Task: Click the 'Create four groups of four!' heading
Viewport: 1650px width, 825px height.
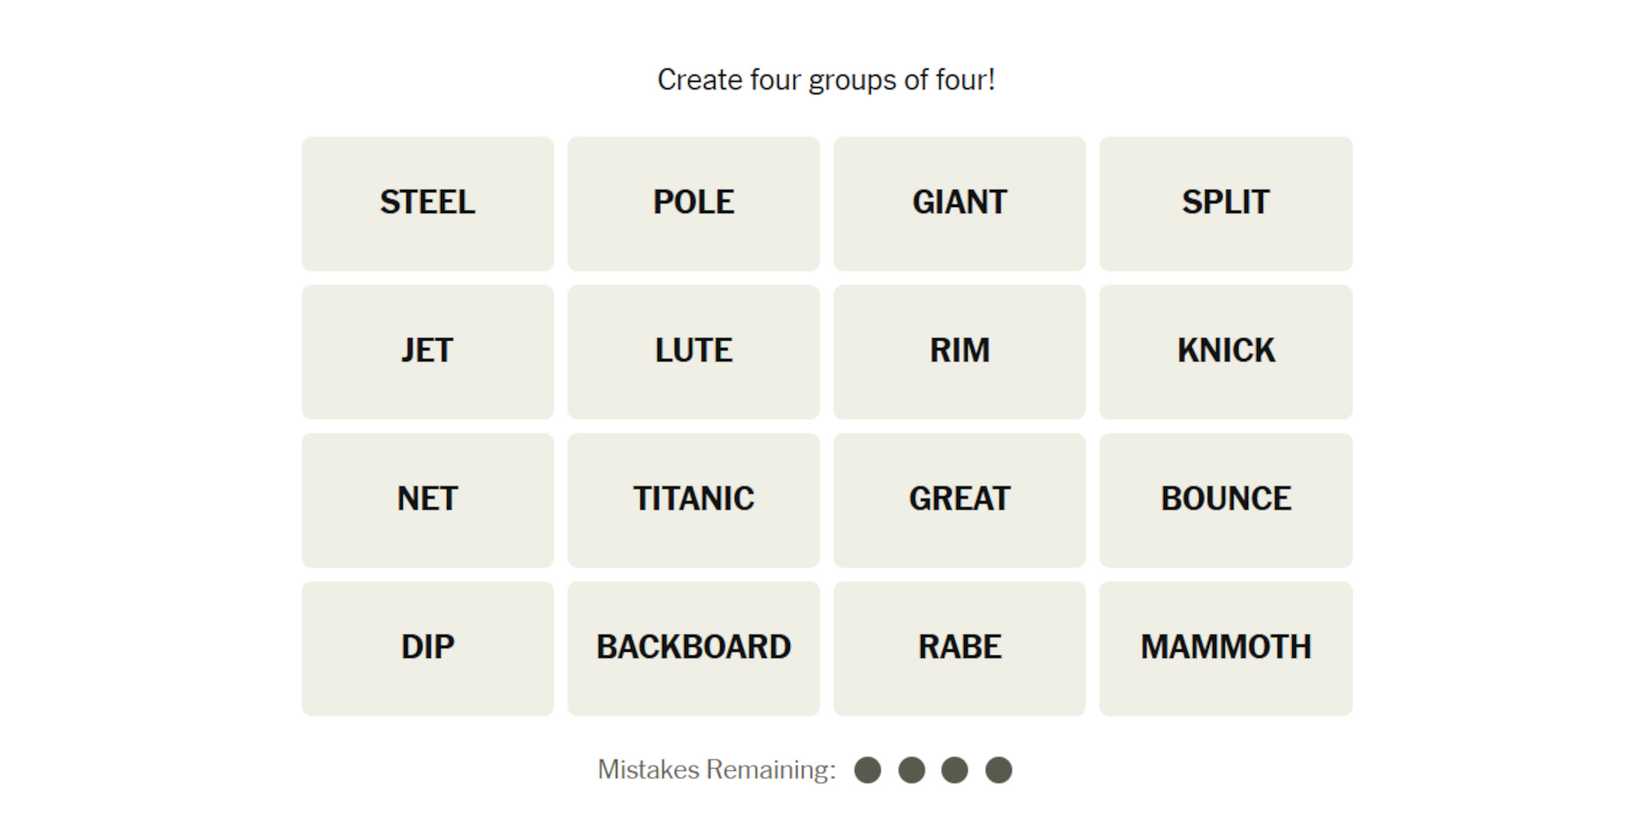Action: point(826,80)
